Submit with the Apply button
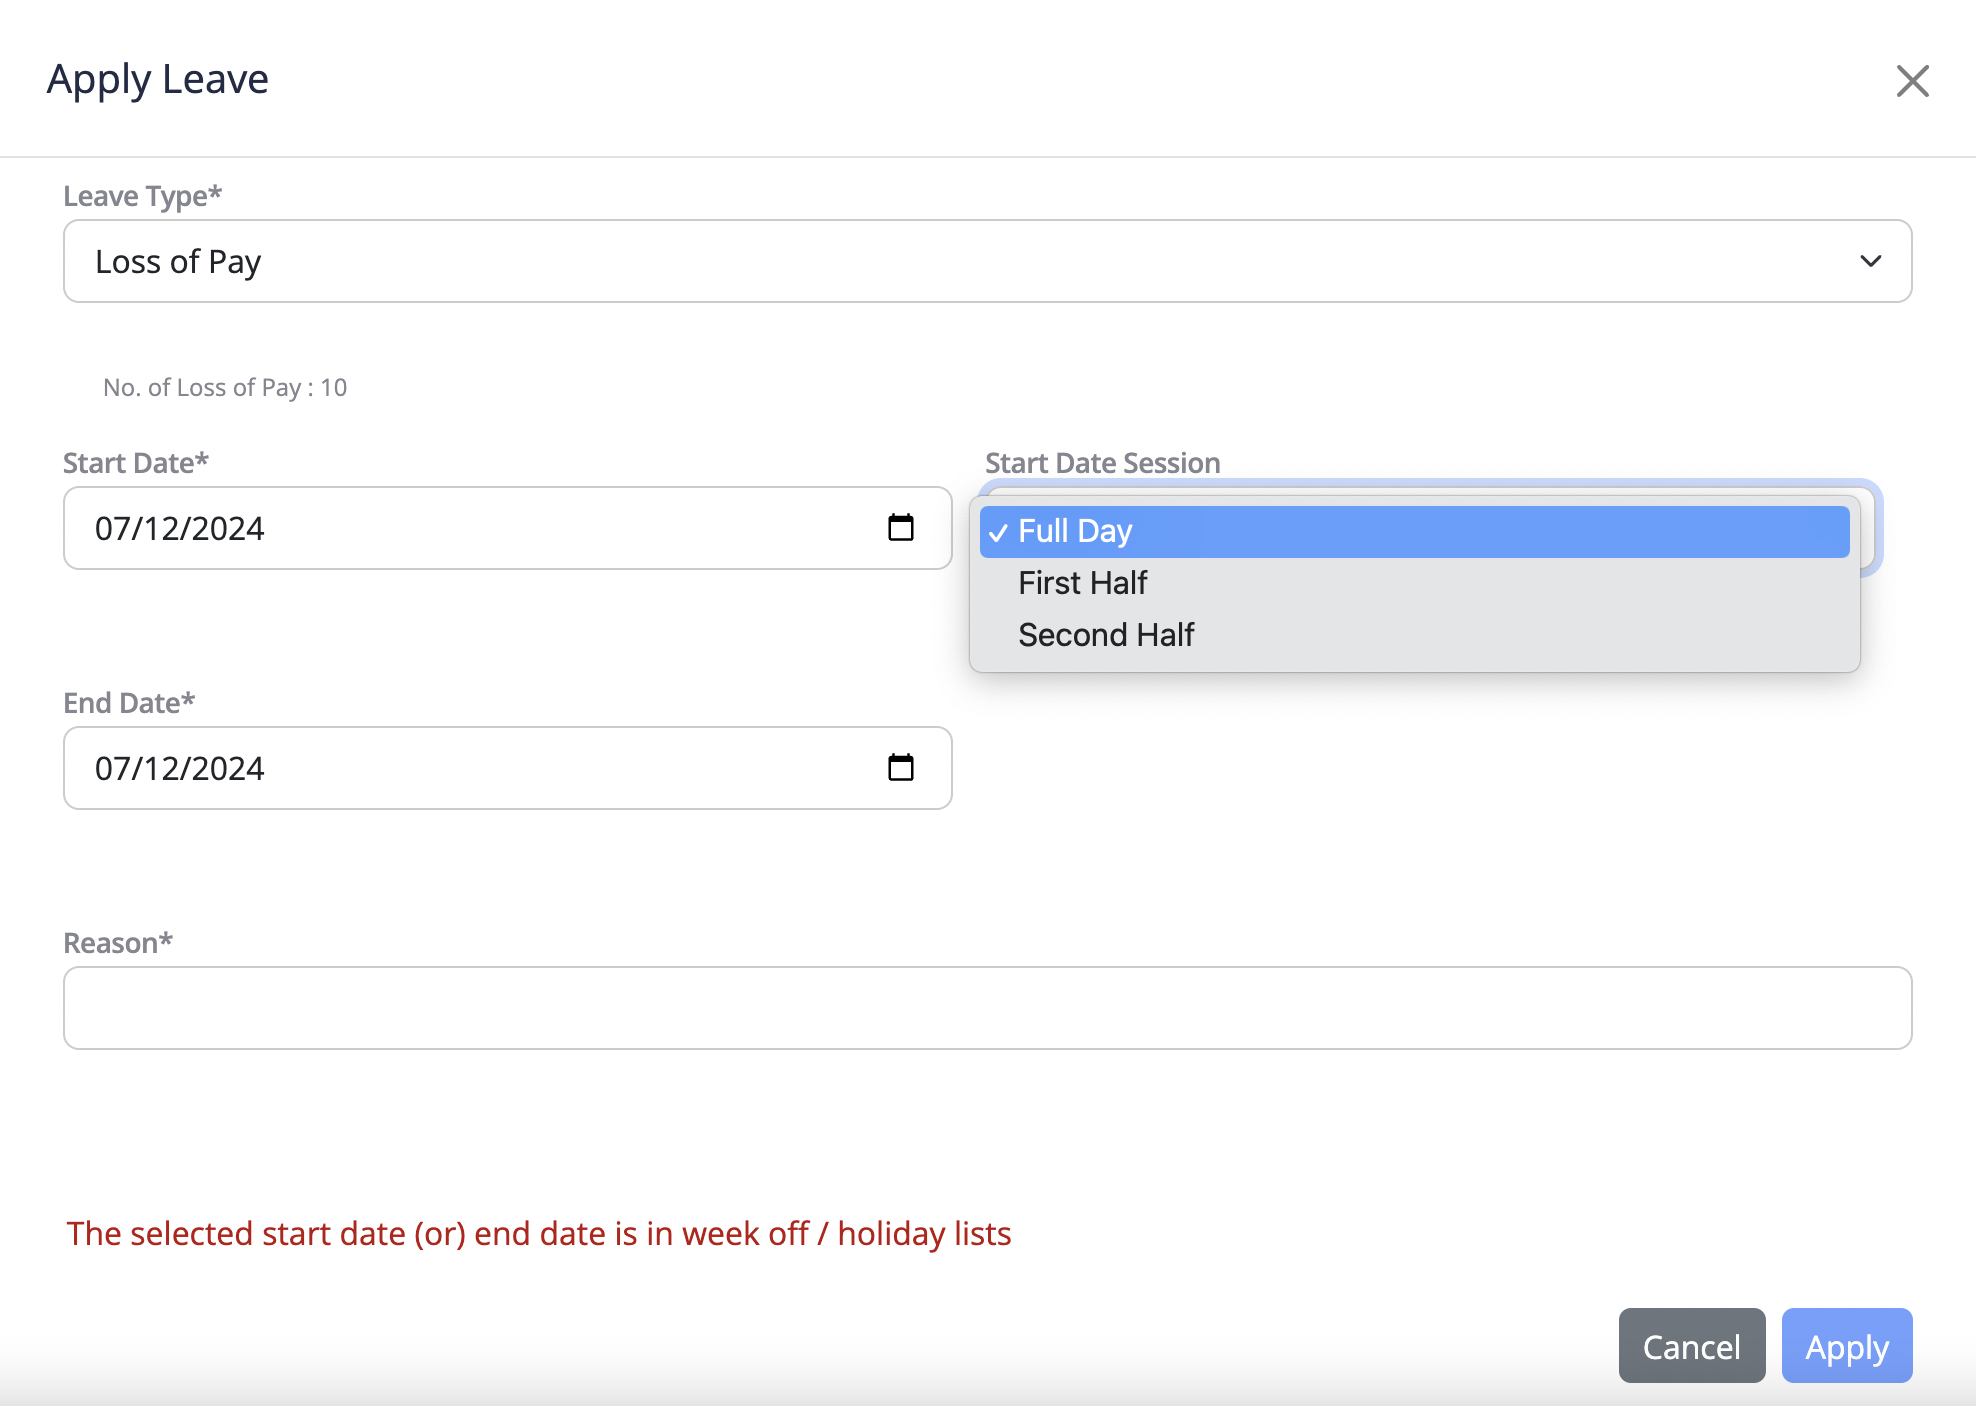This screenshot has width=1976, height=1406. 1846,1346
